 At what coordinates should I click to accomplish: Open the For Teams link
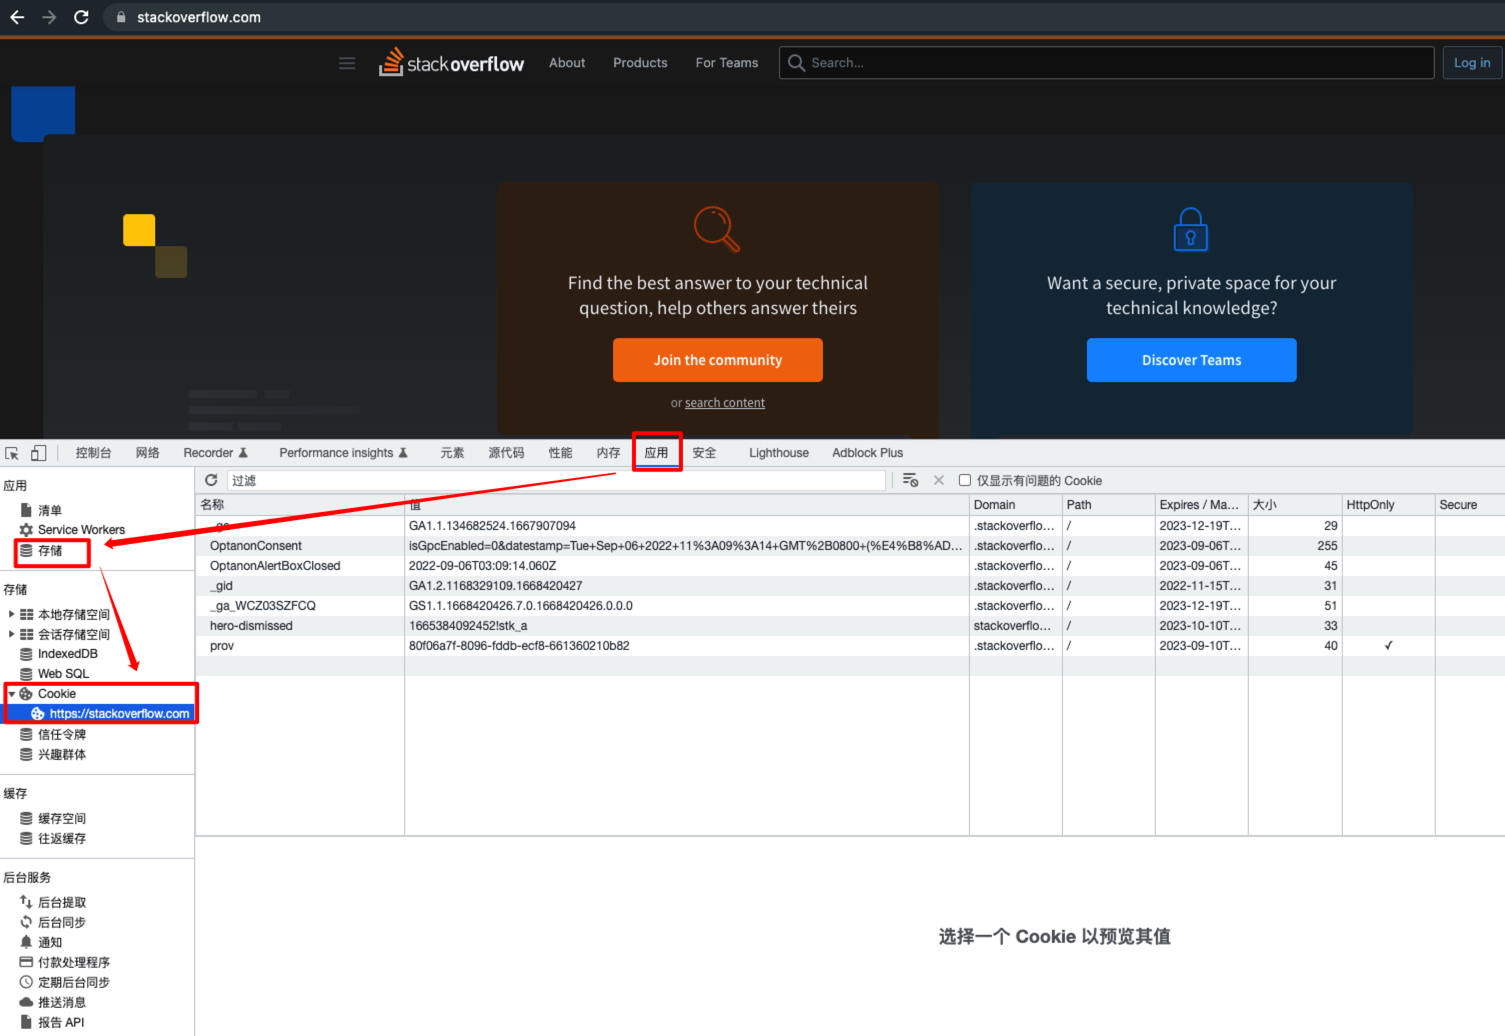(727, 63)
